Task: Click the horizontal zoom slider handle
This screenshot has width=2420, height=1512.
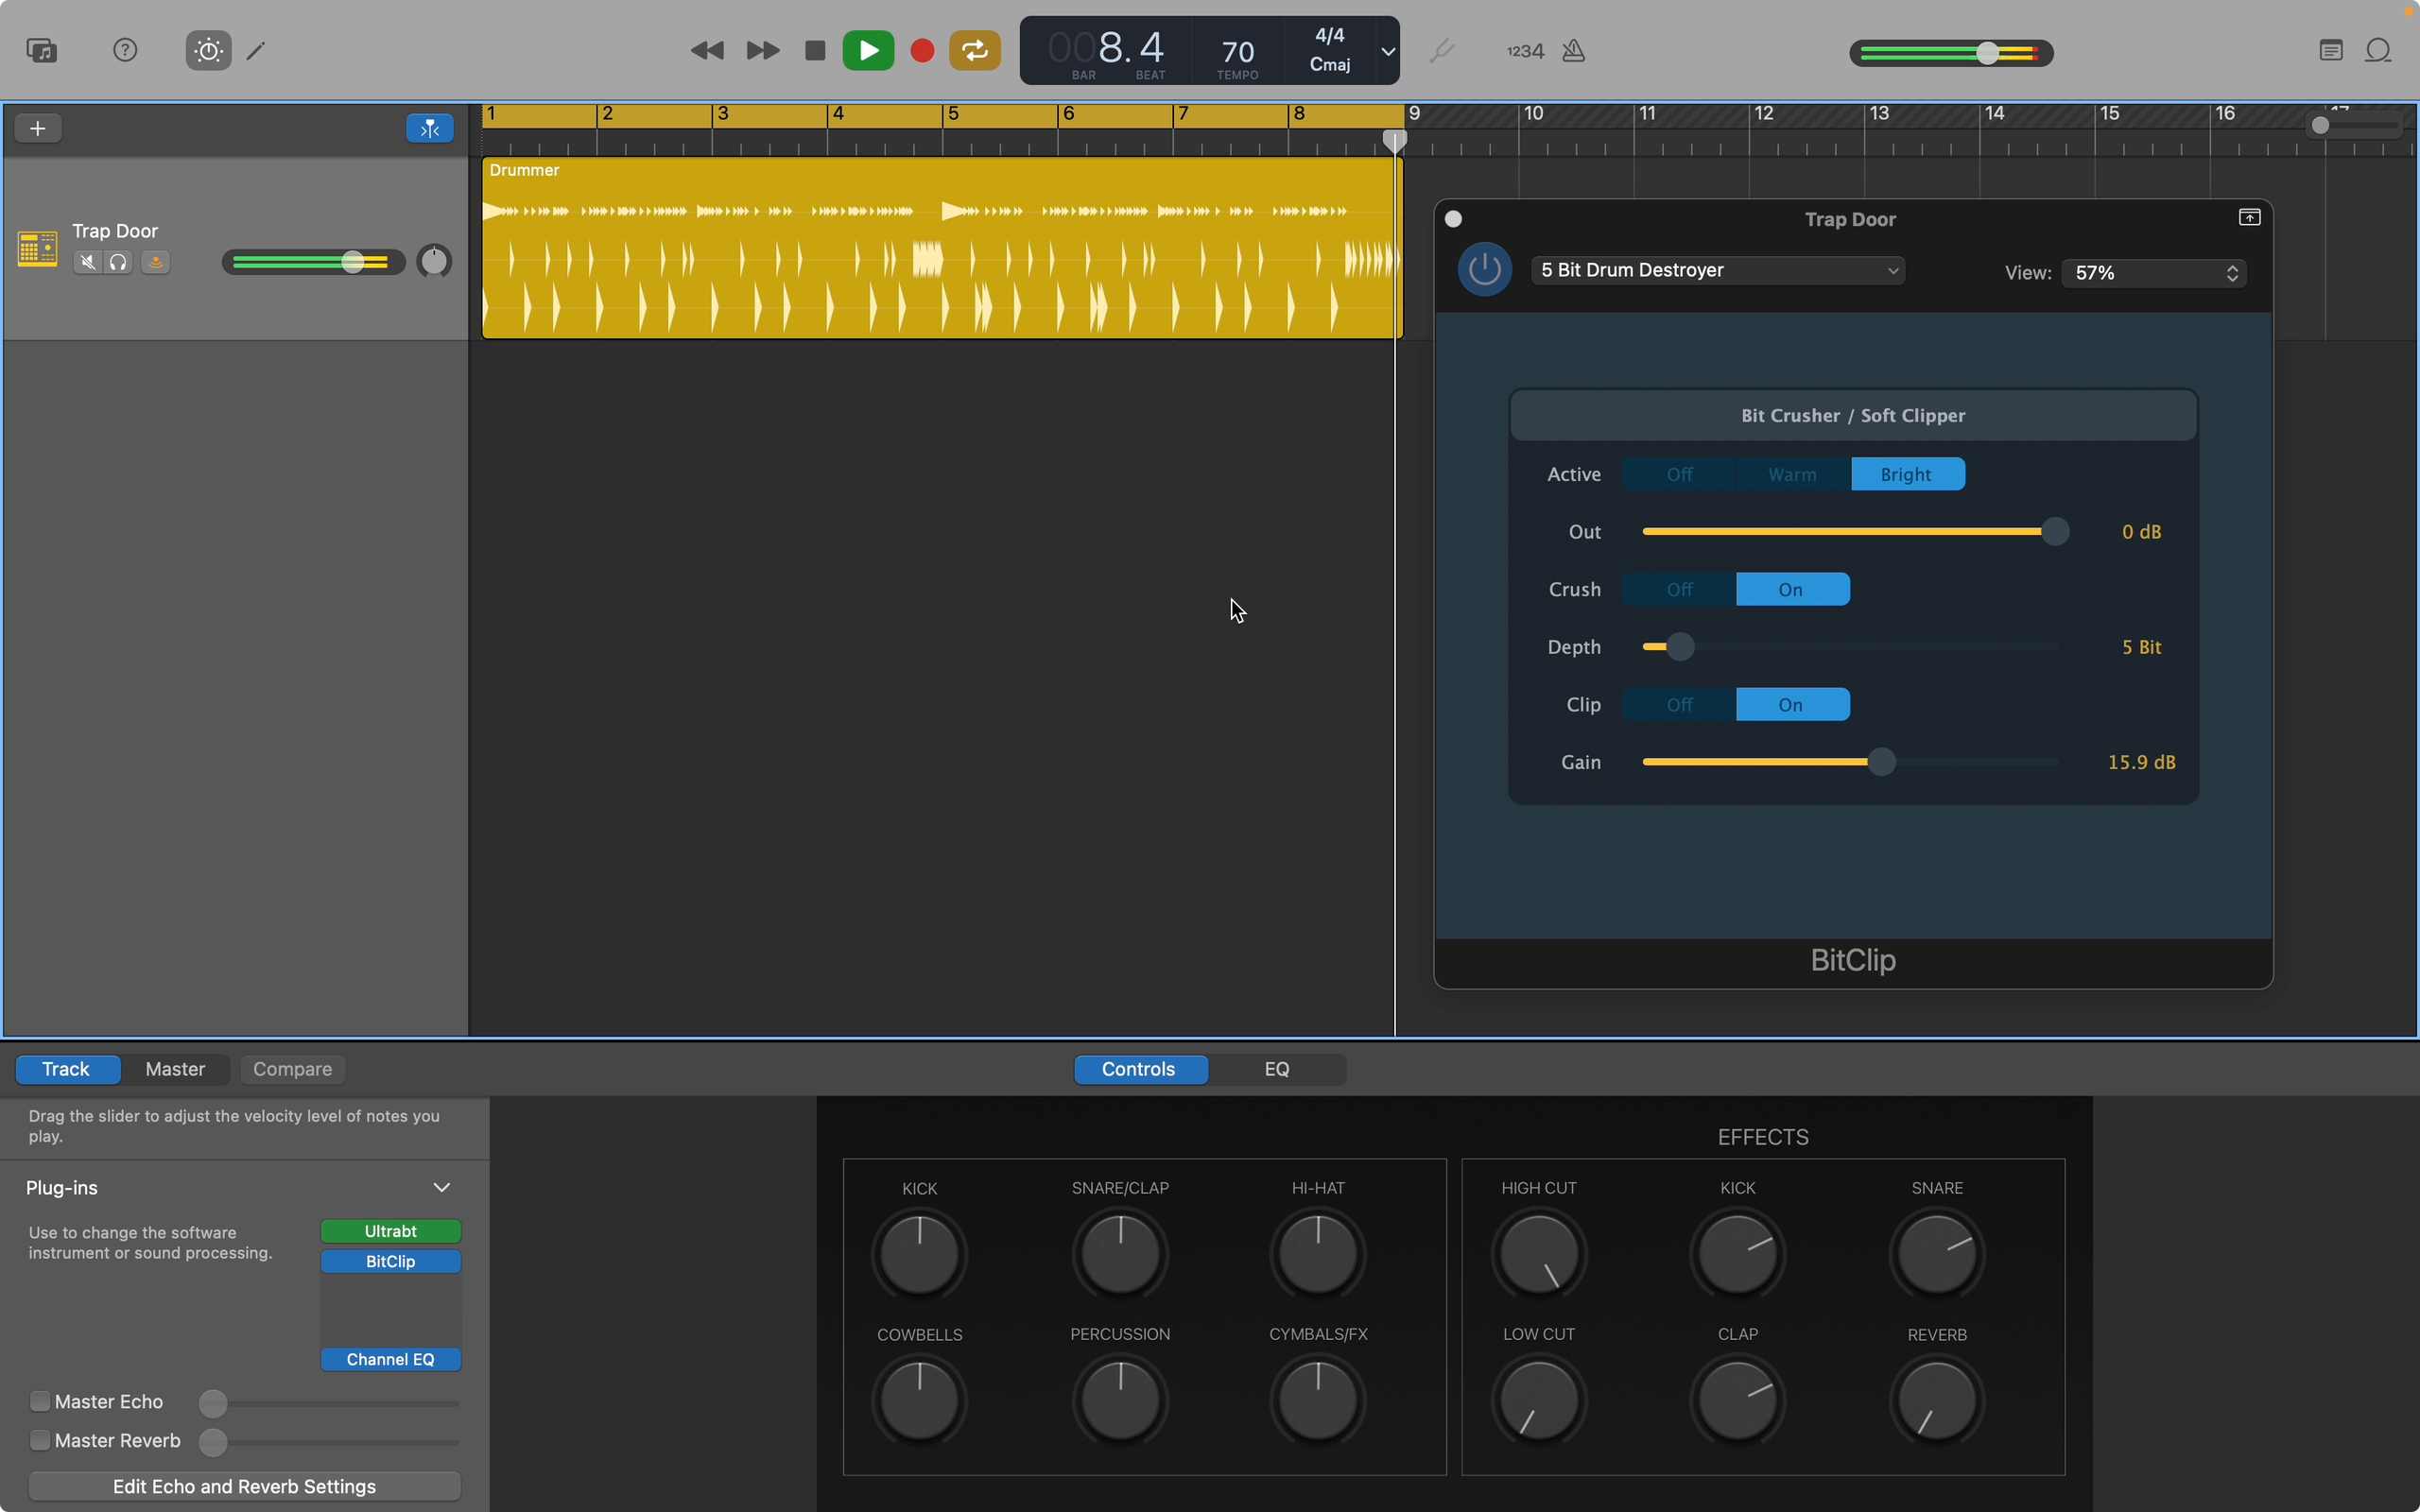Action: [2320, 126]
